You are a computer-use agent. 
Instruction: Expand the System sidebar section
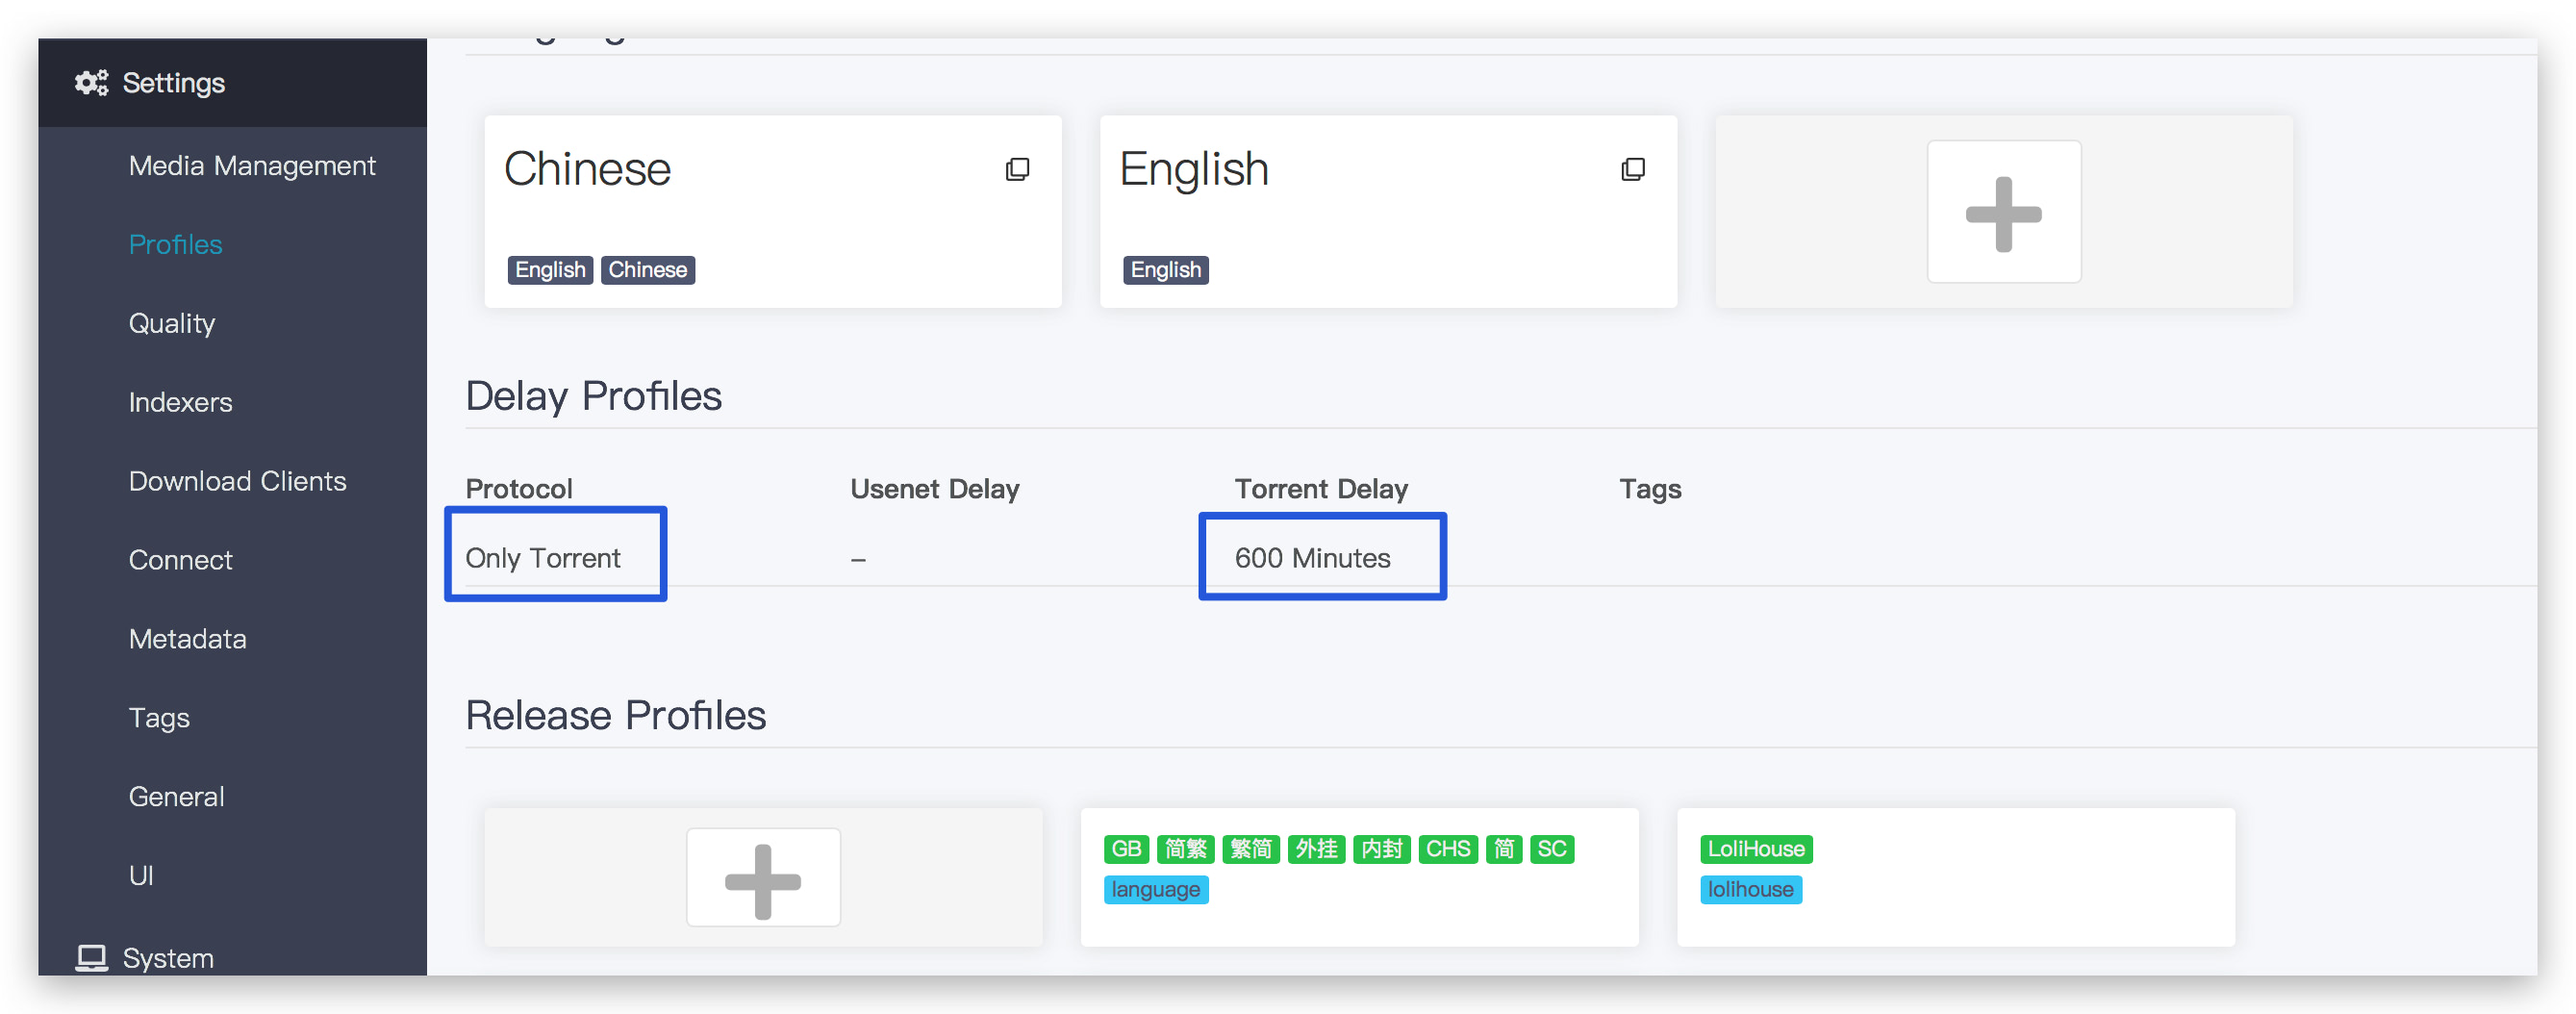point(167,957)
